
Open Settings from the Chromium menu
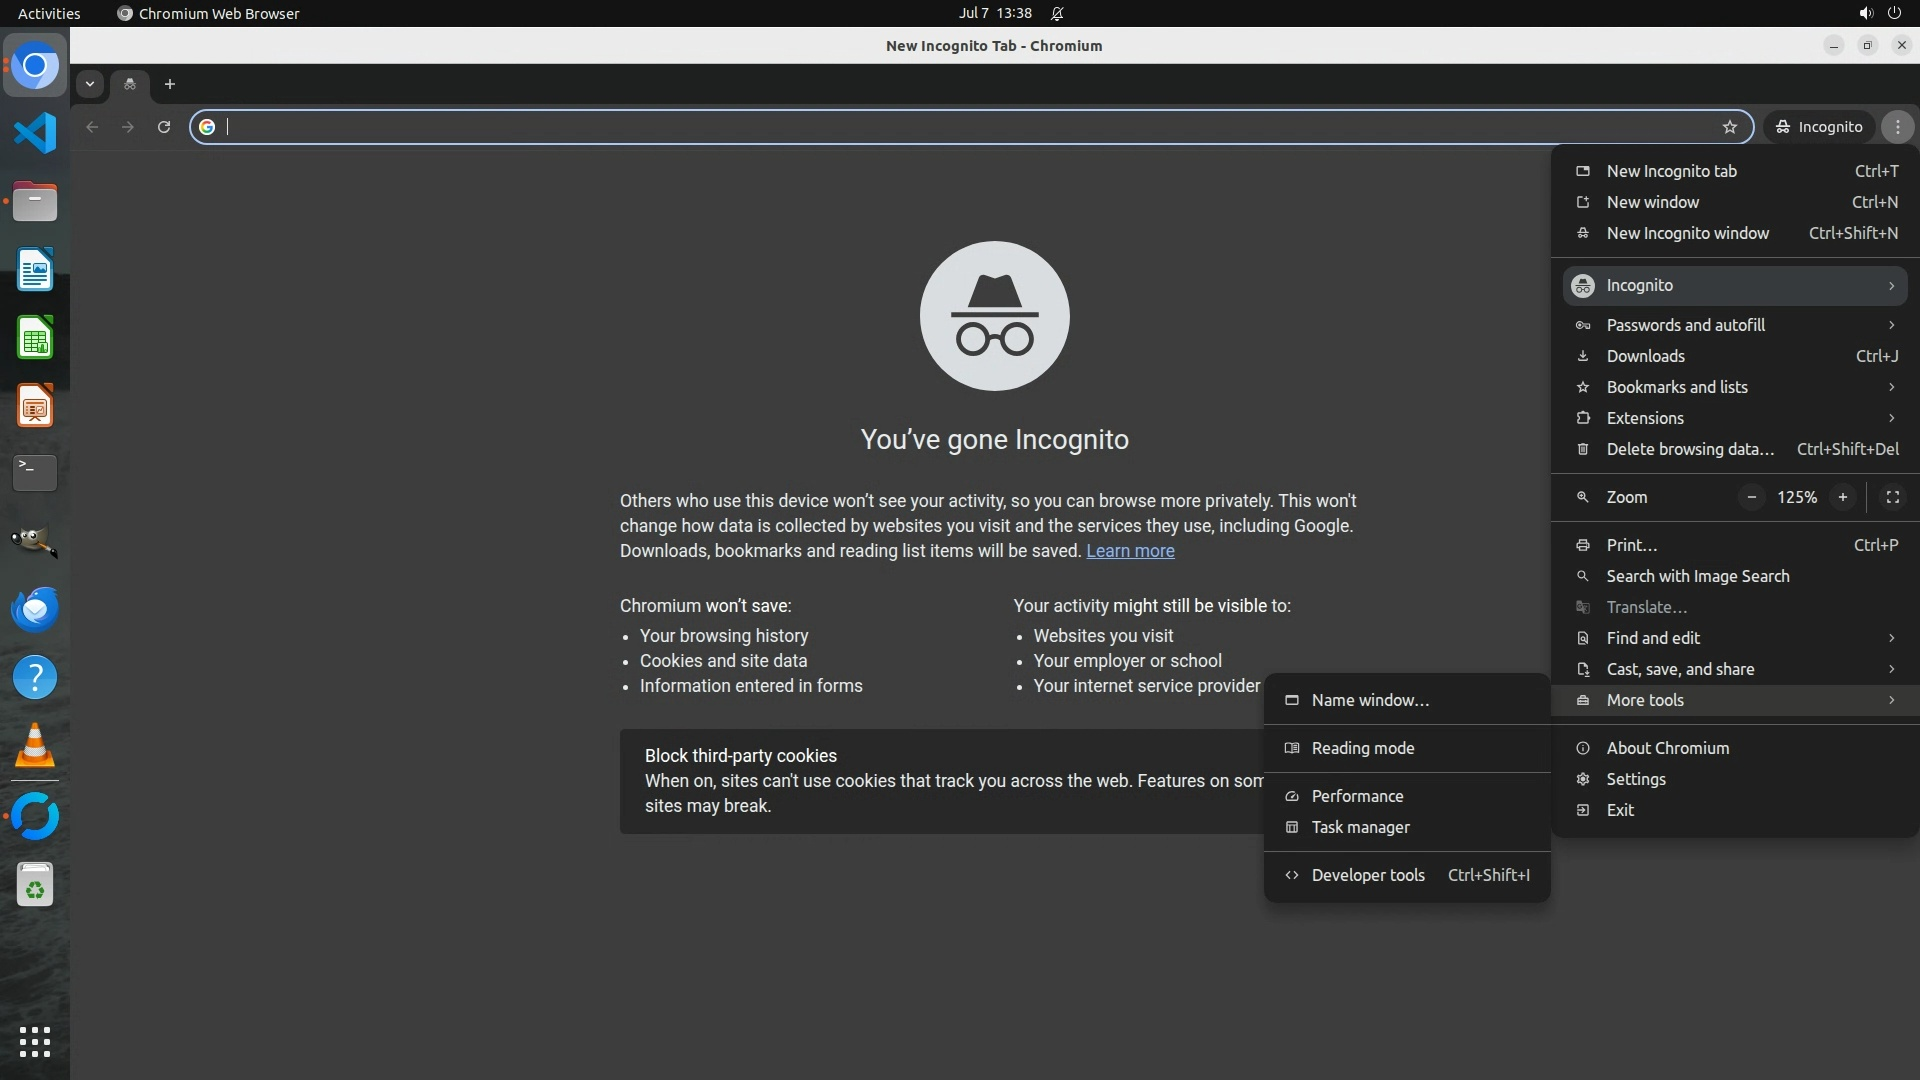click(x=1635, y=779)
